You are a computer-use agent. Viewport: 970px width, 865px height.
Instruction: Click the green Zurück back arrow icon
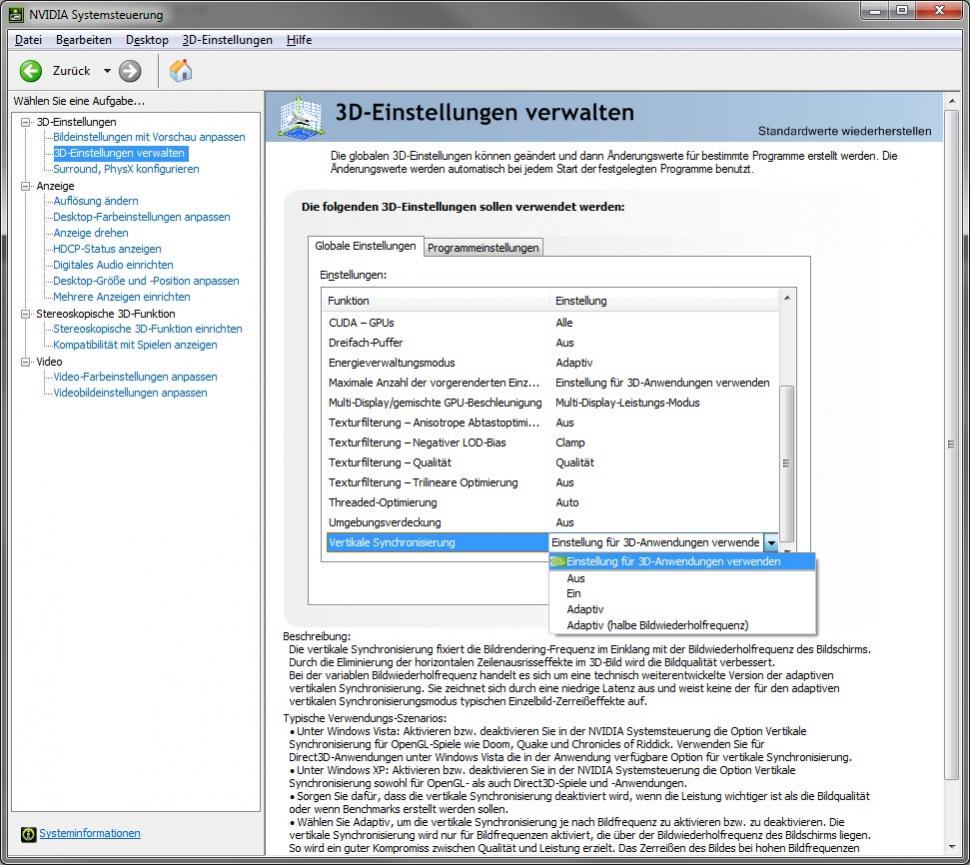pyautogui.click(x=30, y=71)
